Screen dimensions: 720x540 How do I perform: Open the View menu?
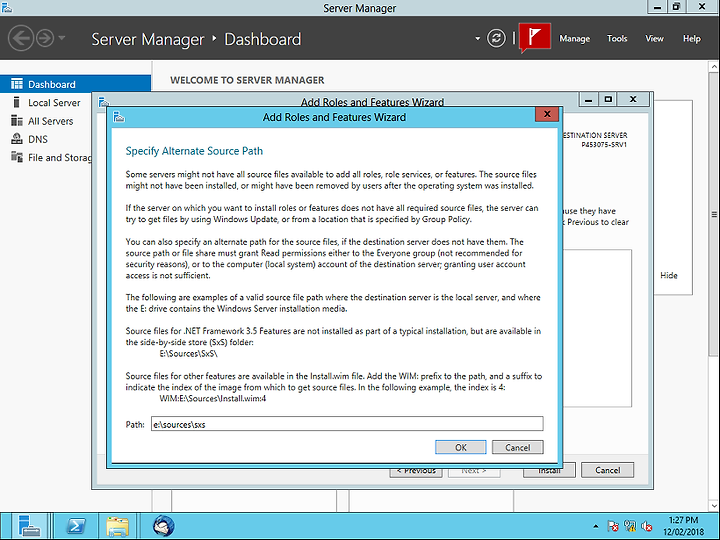(x=654, y=39)
